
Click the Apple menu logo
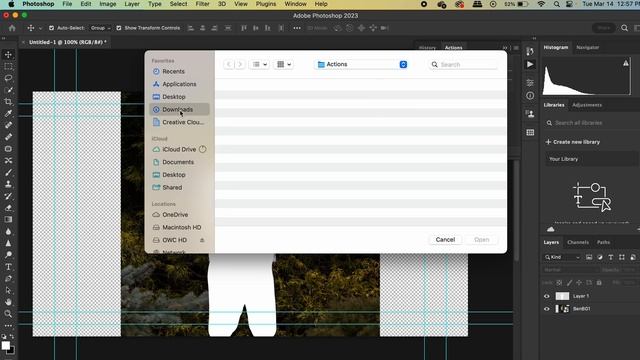click(11, 4)
